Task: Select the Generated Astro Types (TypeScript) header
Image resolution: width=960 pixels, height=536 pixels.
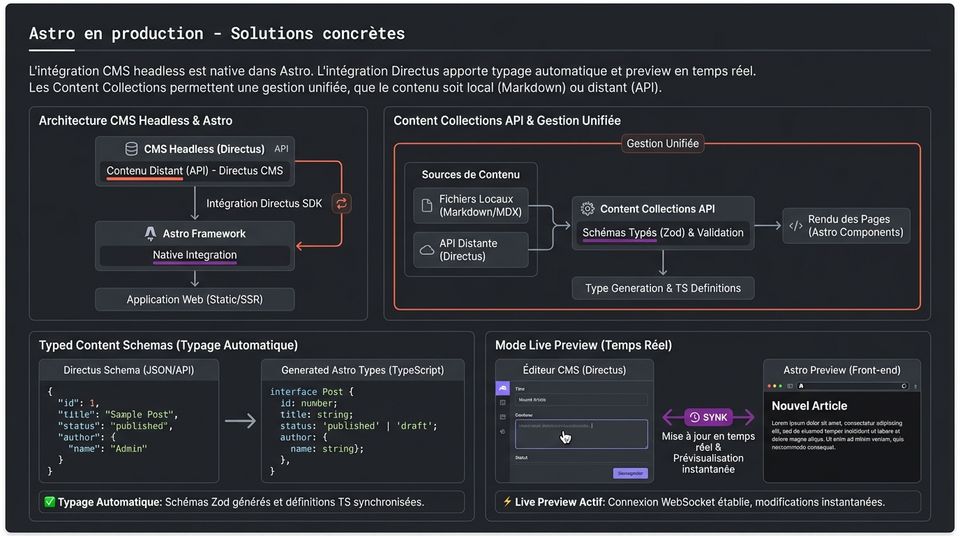Action: click(362, 370)
